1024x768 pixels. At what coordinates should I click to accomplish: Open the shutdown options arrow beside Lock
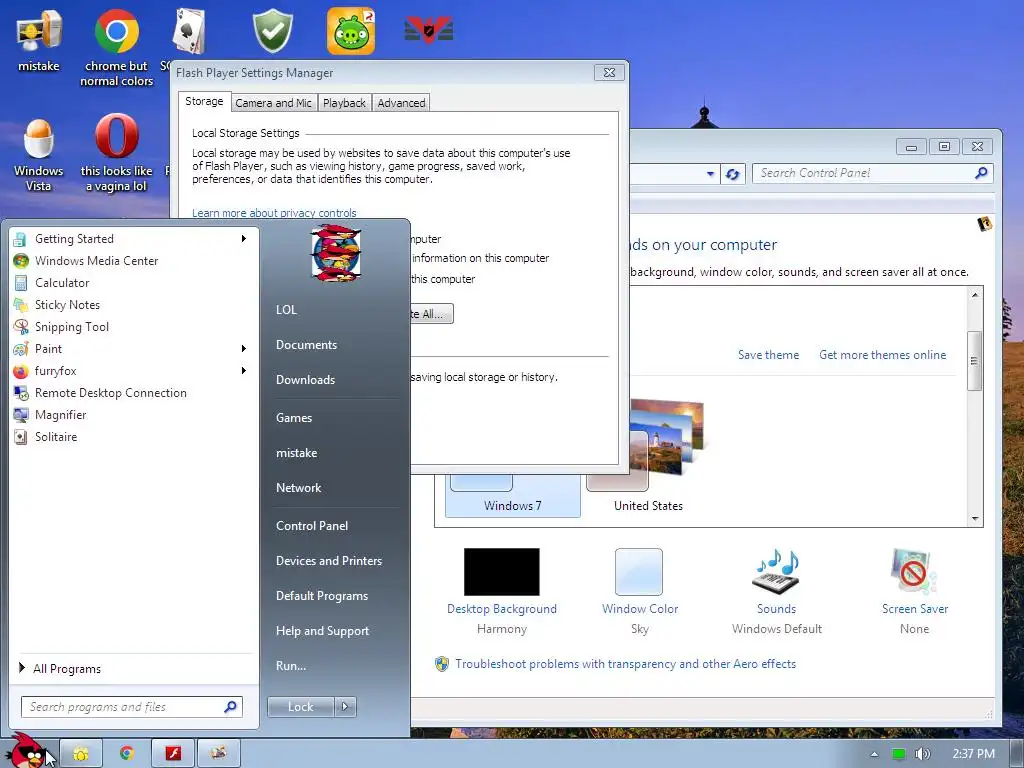tap(345, 707)
